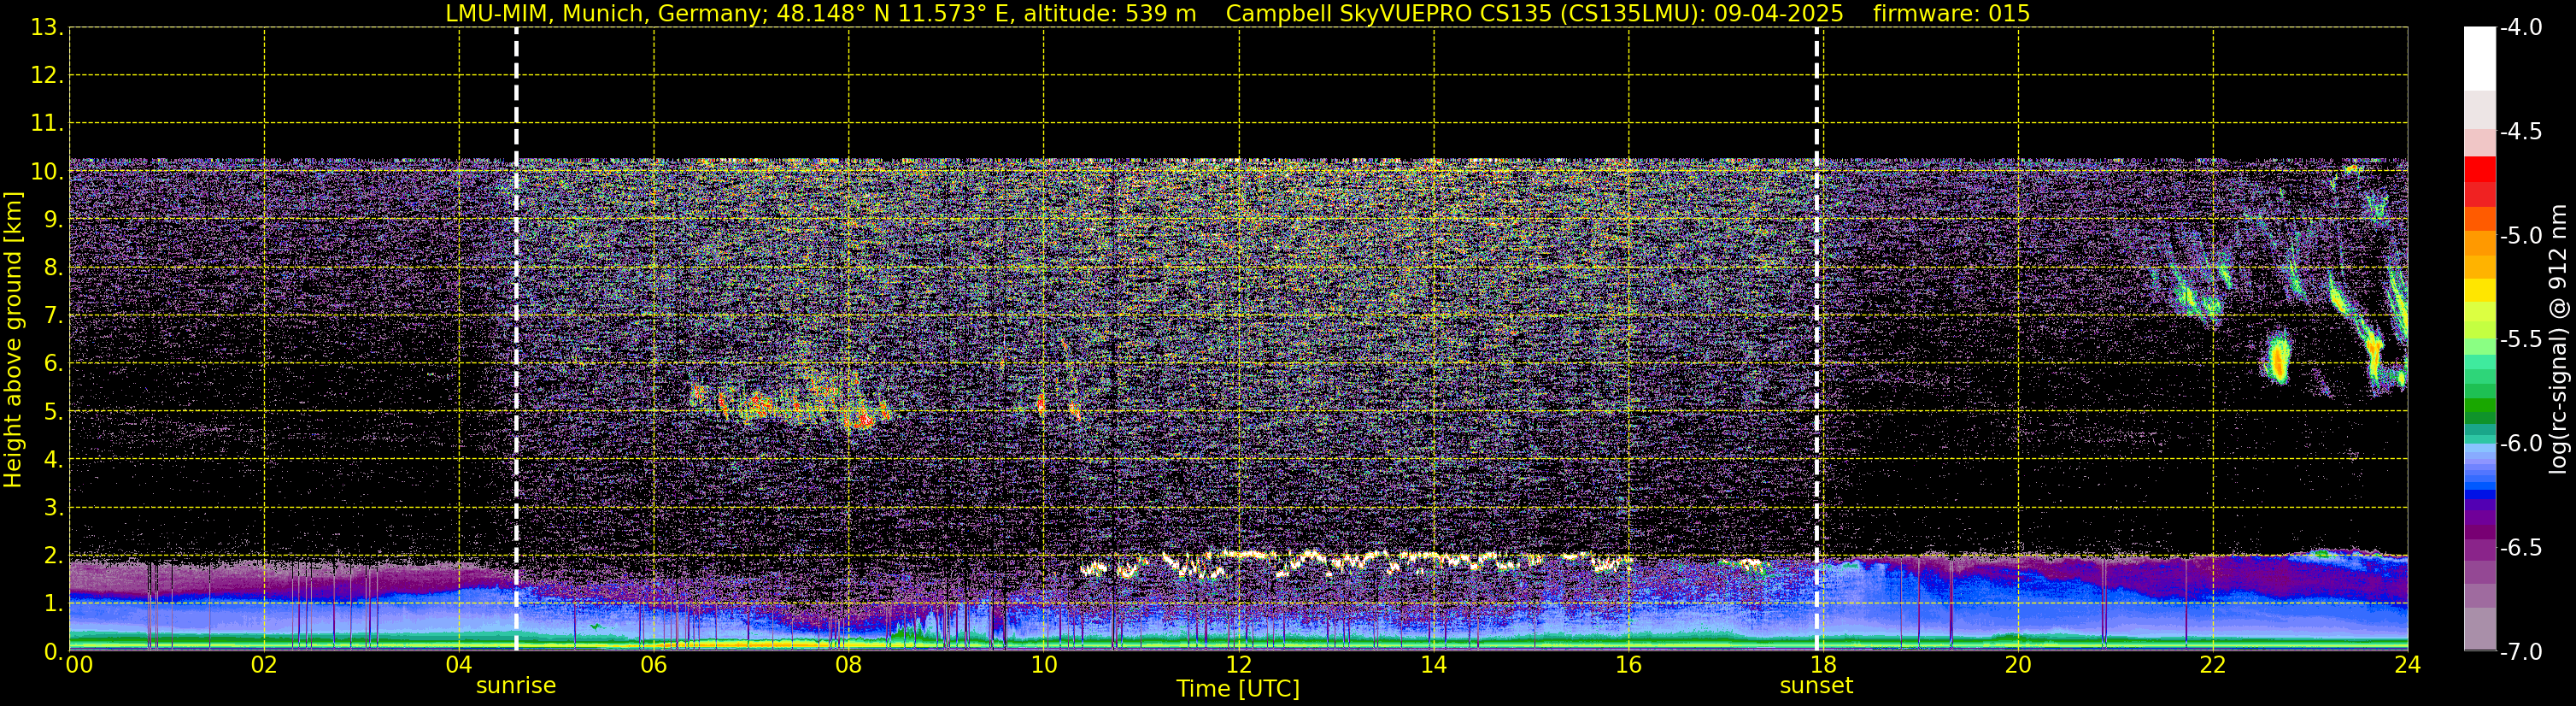Image resolution: width=2576 pixels, height=706 pixels.
Task: Click the colorbar tick "-4.0"
Action: coord(2520,28)
